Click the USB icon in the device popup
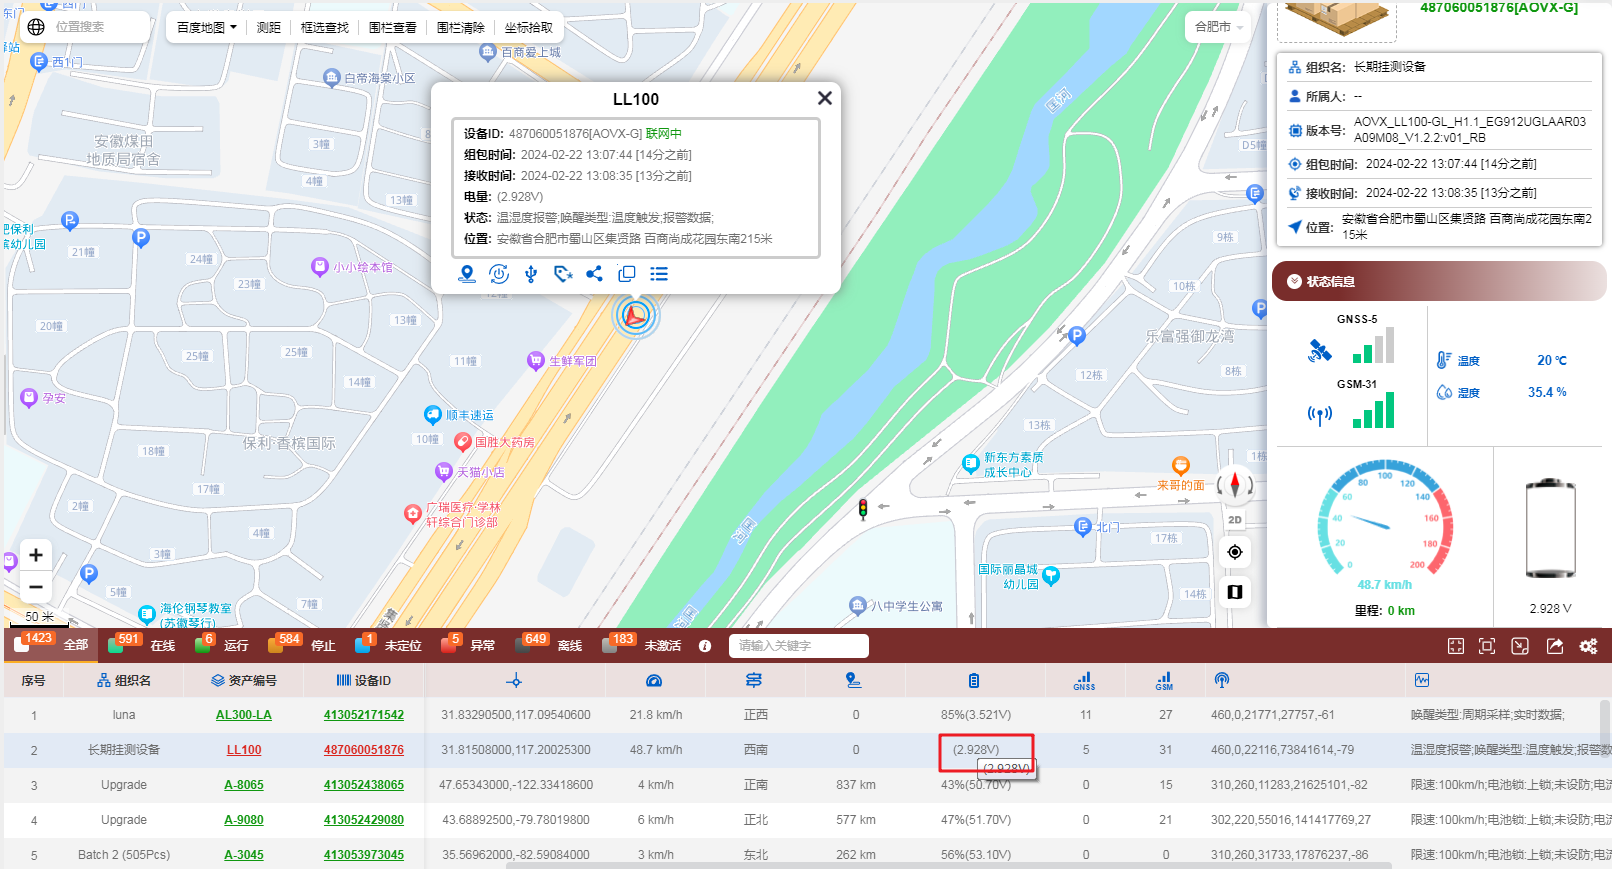The image size is (1612, 869). 531,274
